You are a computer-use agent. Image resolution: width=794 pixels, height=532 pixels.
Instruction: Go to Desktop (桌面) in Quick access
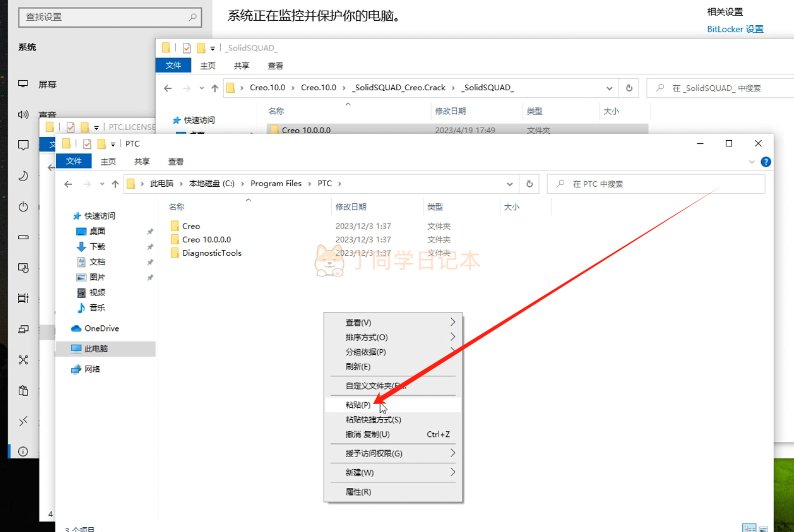(97, 231)
